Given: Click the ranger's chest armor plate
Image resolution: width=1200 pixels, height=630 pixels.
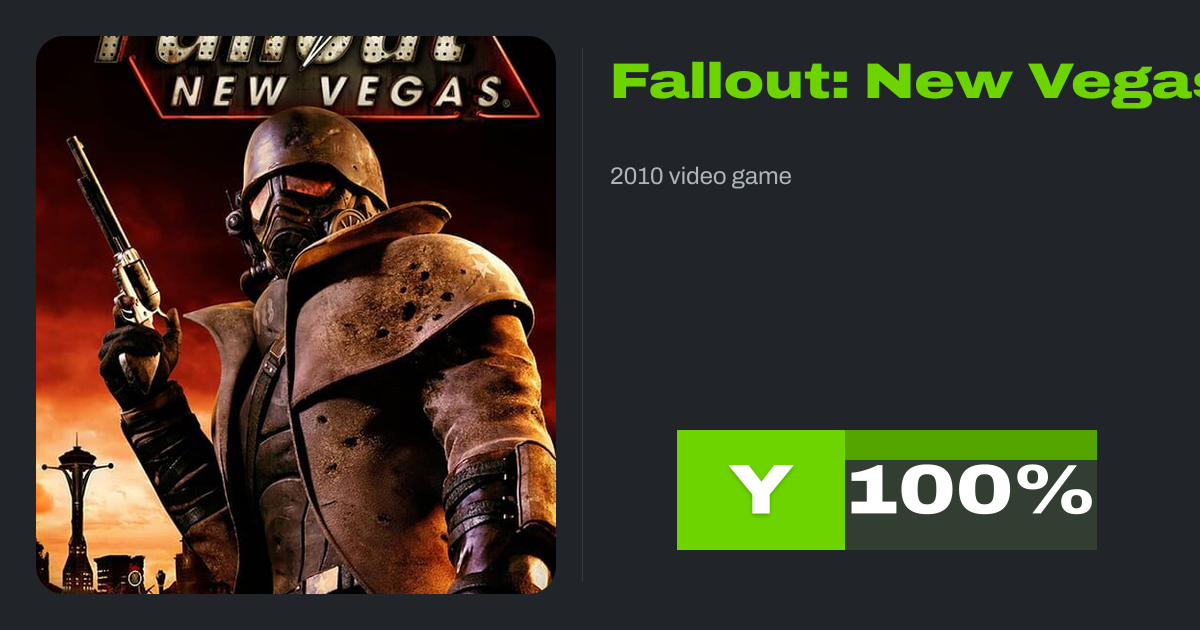Looking at the screenshot, I should click(x=370, y=440).
